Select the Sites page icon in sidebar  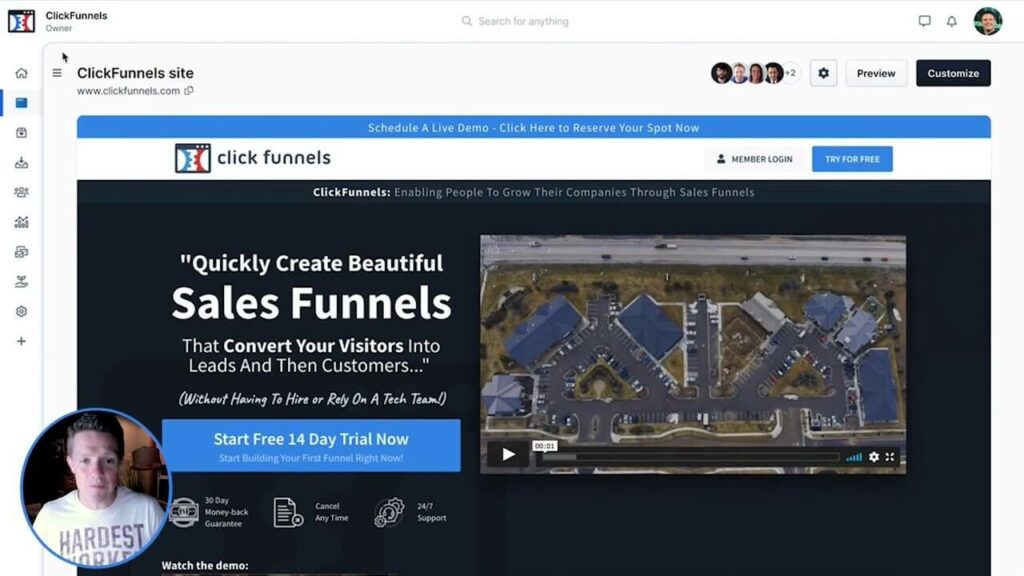(x=22, y=103)
